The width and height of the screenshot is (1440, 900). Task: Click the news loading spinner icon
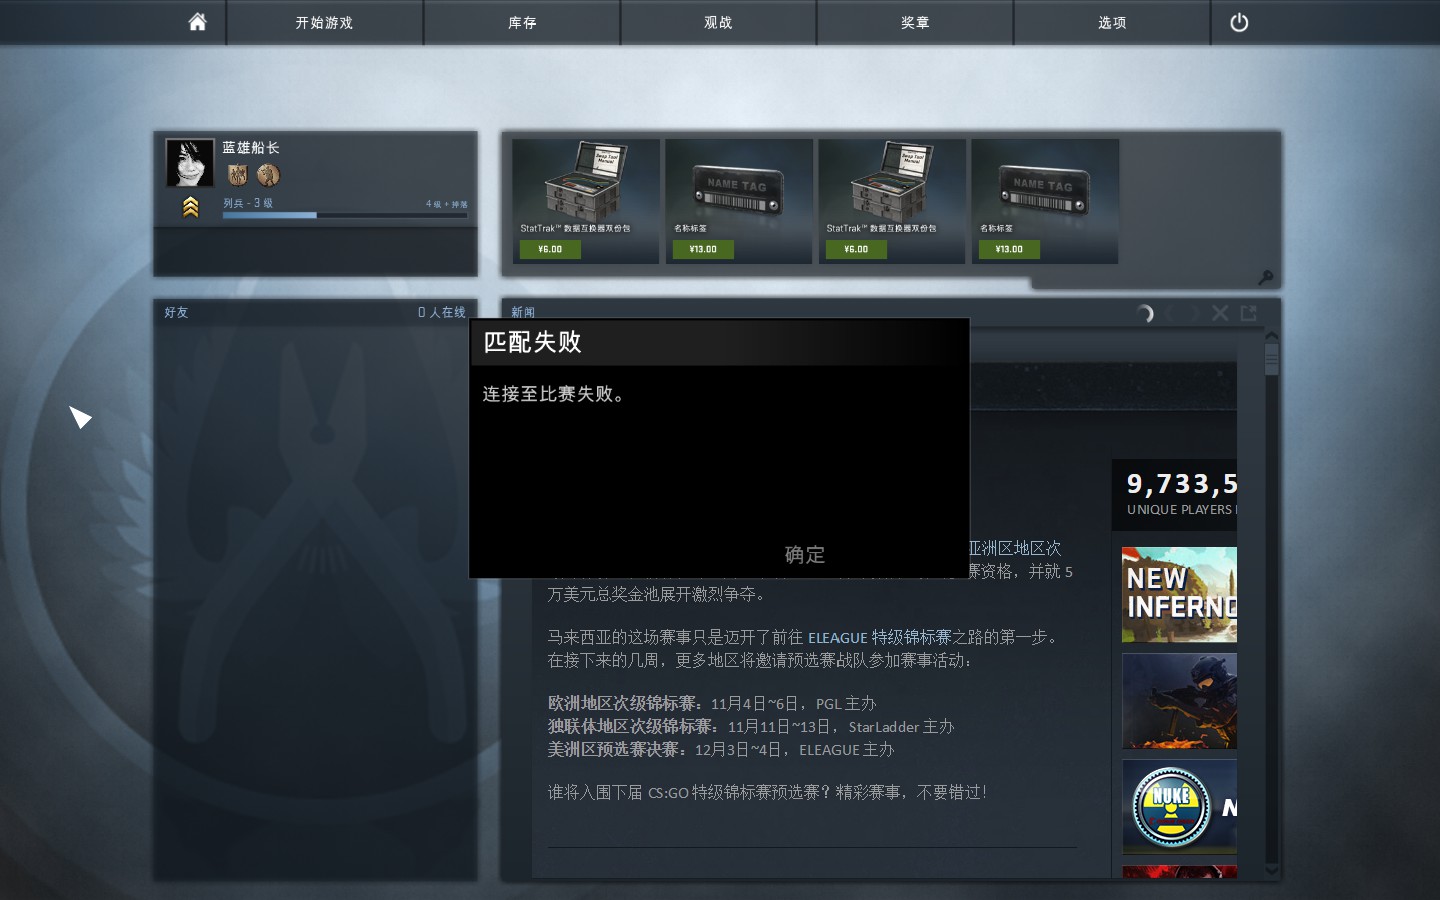pyautogui.click(x=1146, y=313)
